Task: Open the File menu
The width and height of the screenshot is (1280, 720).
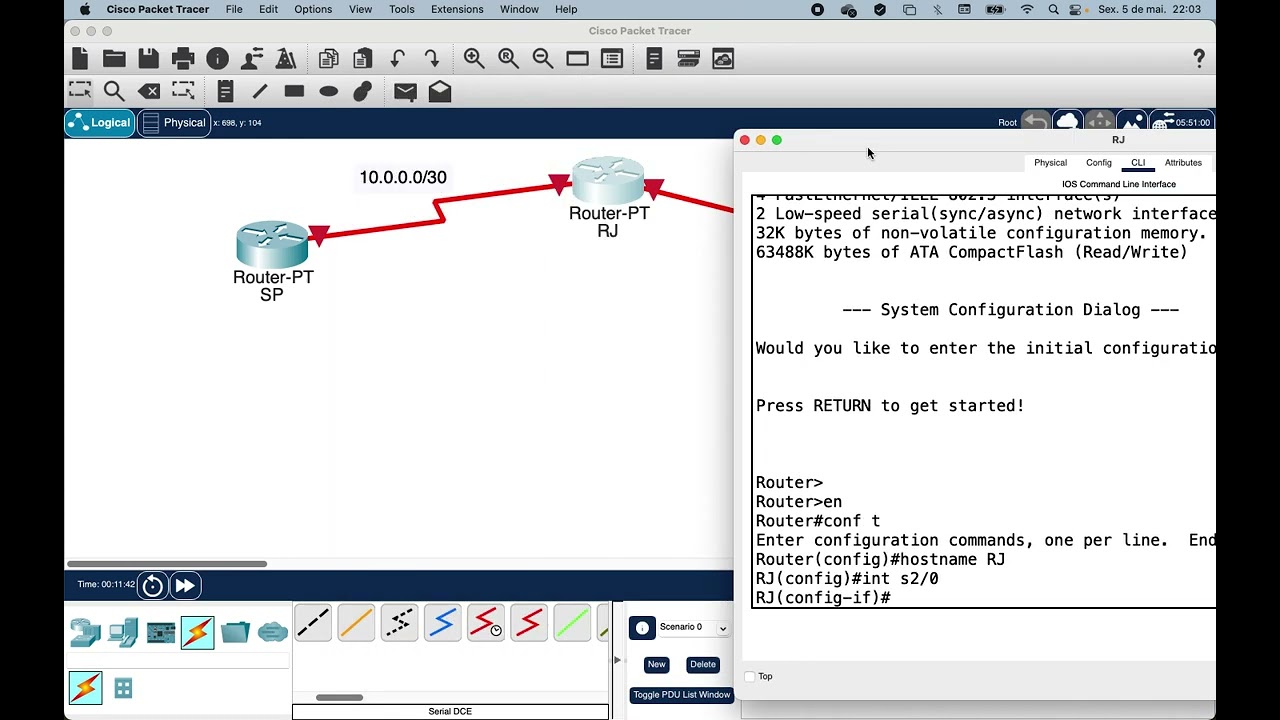Action: [x=234, y=9]
